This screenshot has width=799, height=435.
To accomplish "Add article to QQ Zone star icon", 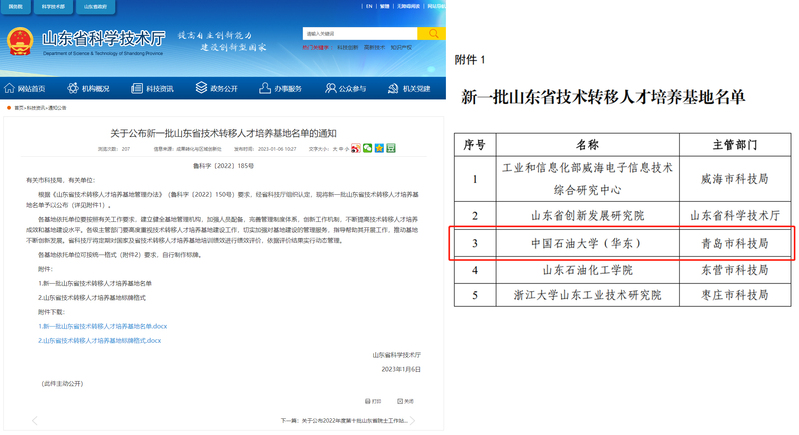I will click(379, 149).
